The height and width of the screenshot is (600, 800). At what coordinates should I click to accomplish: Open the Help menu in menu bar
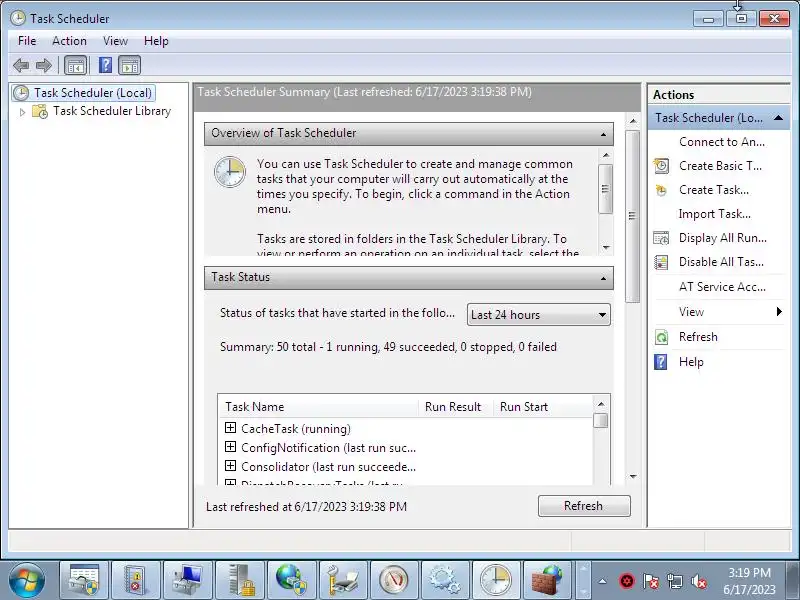(x=156, y=41)
